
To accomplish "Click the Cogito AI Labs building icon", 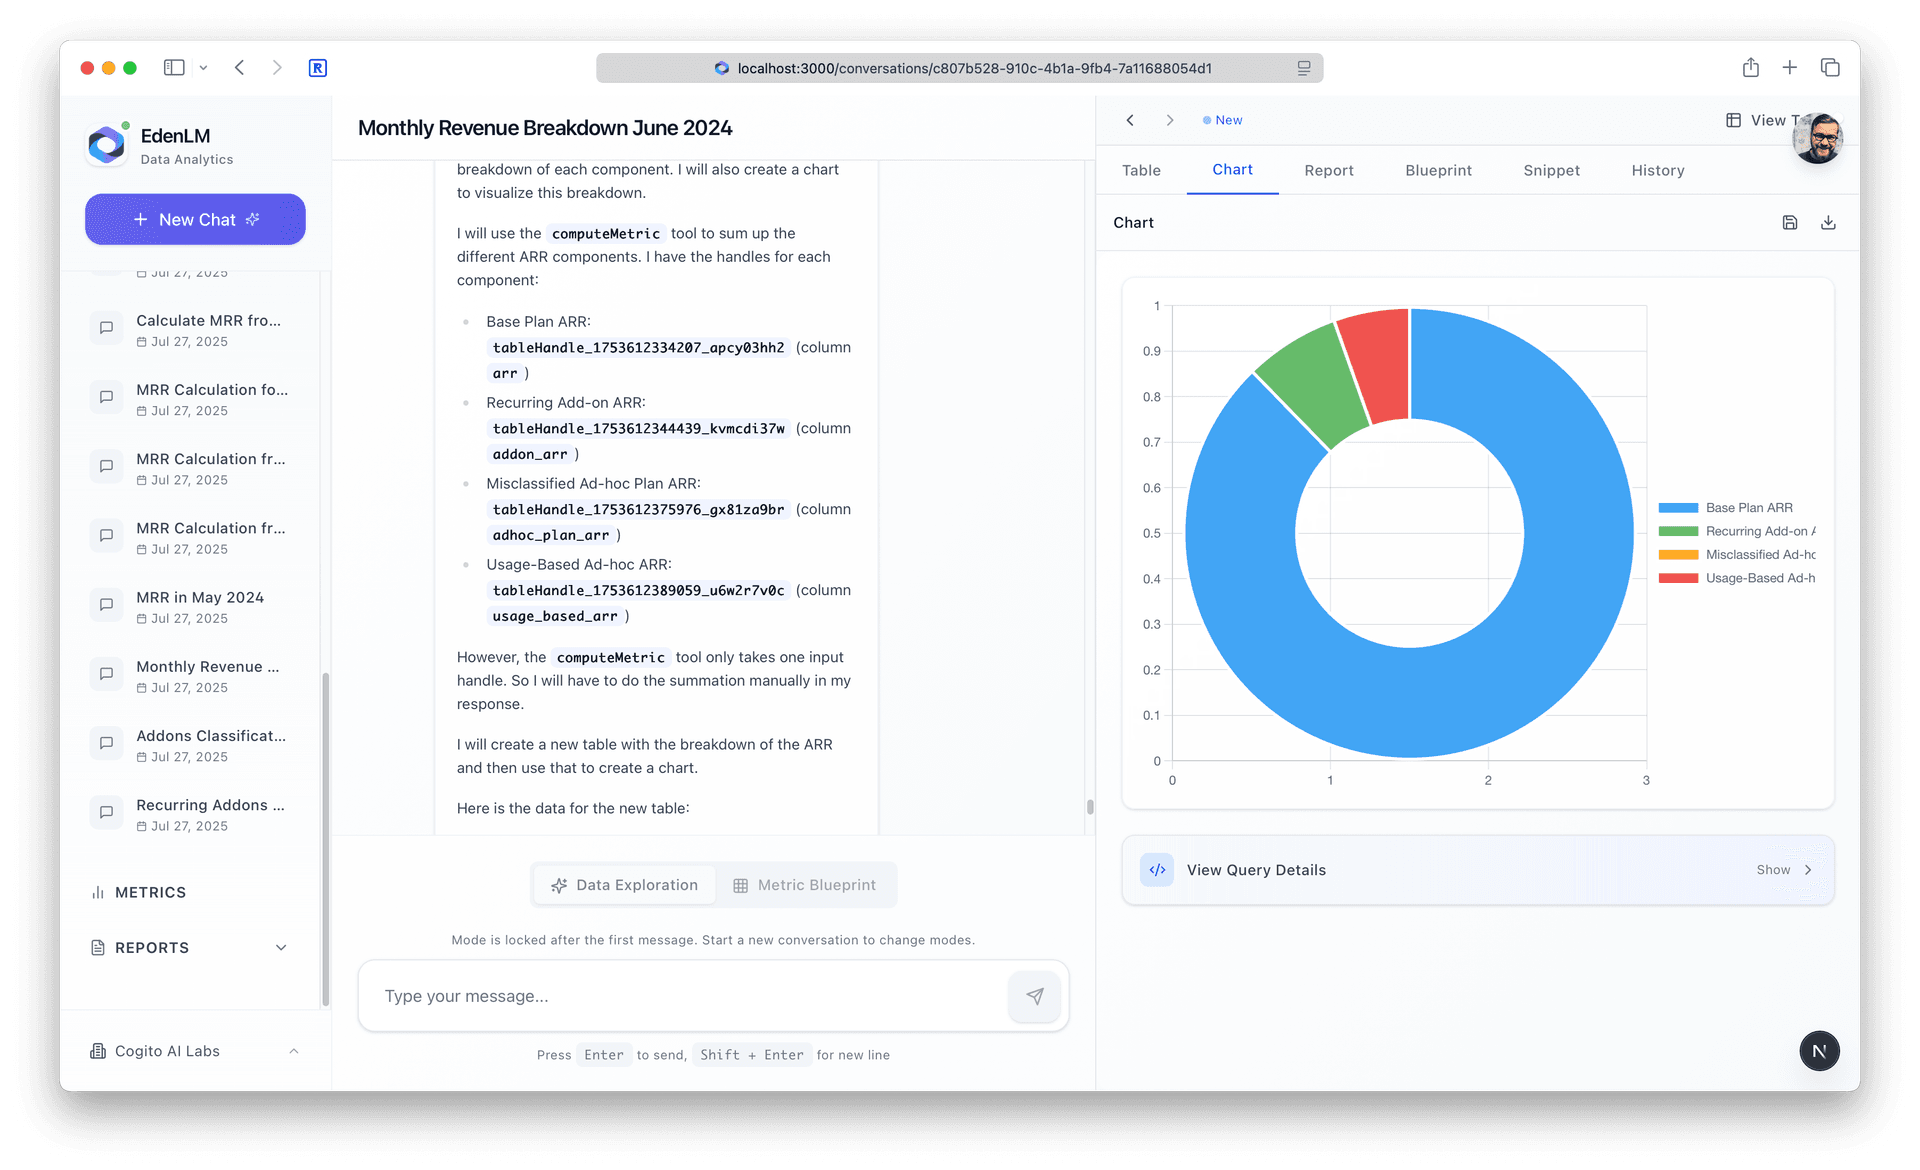I will point(98,1051).
